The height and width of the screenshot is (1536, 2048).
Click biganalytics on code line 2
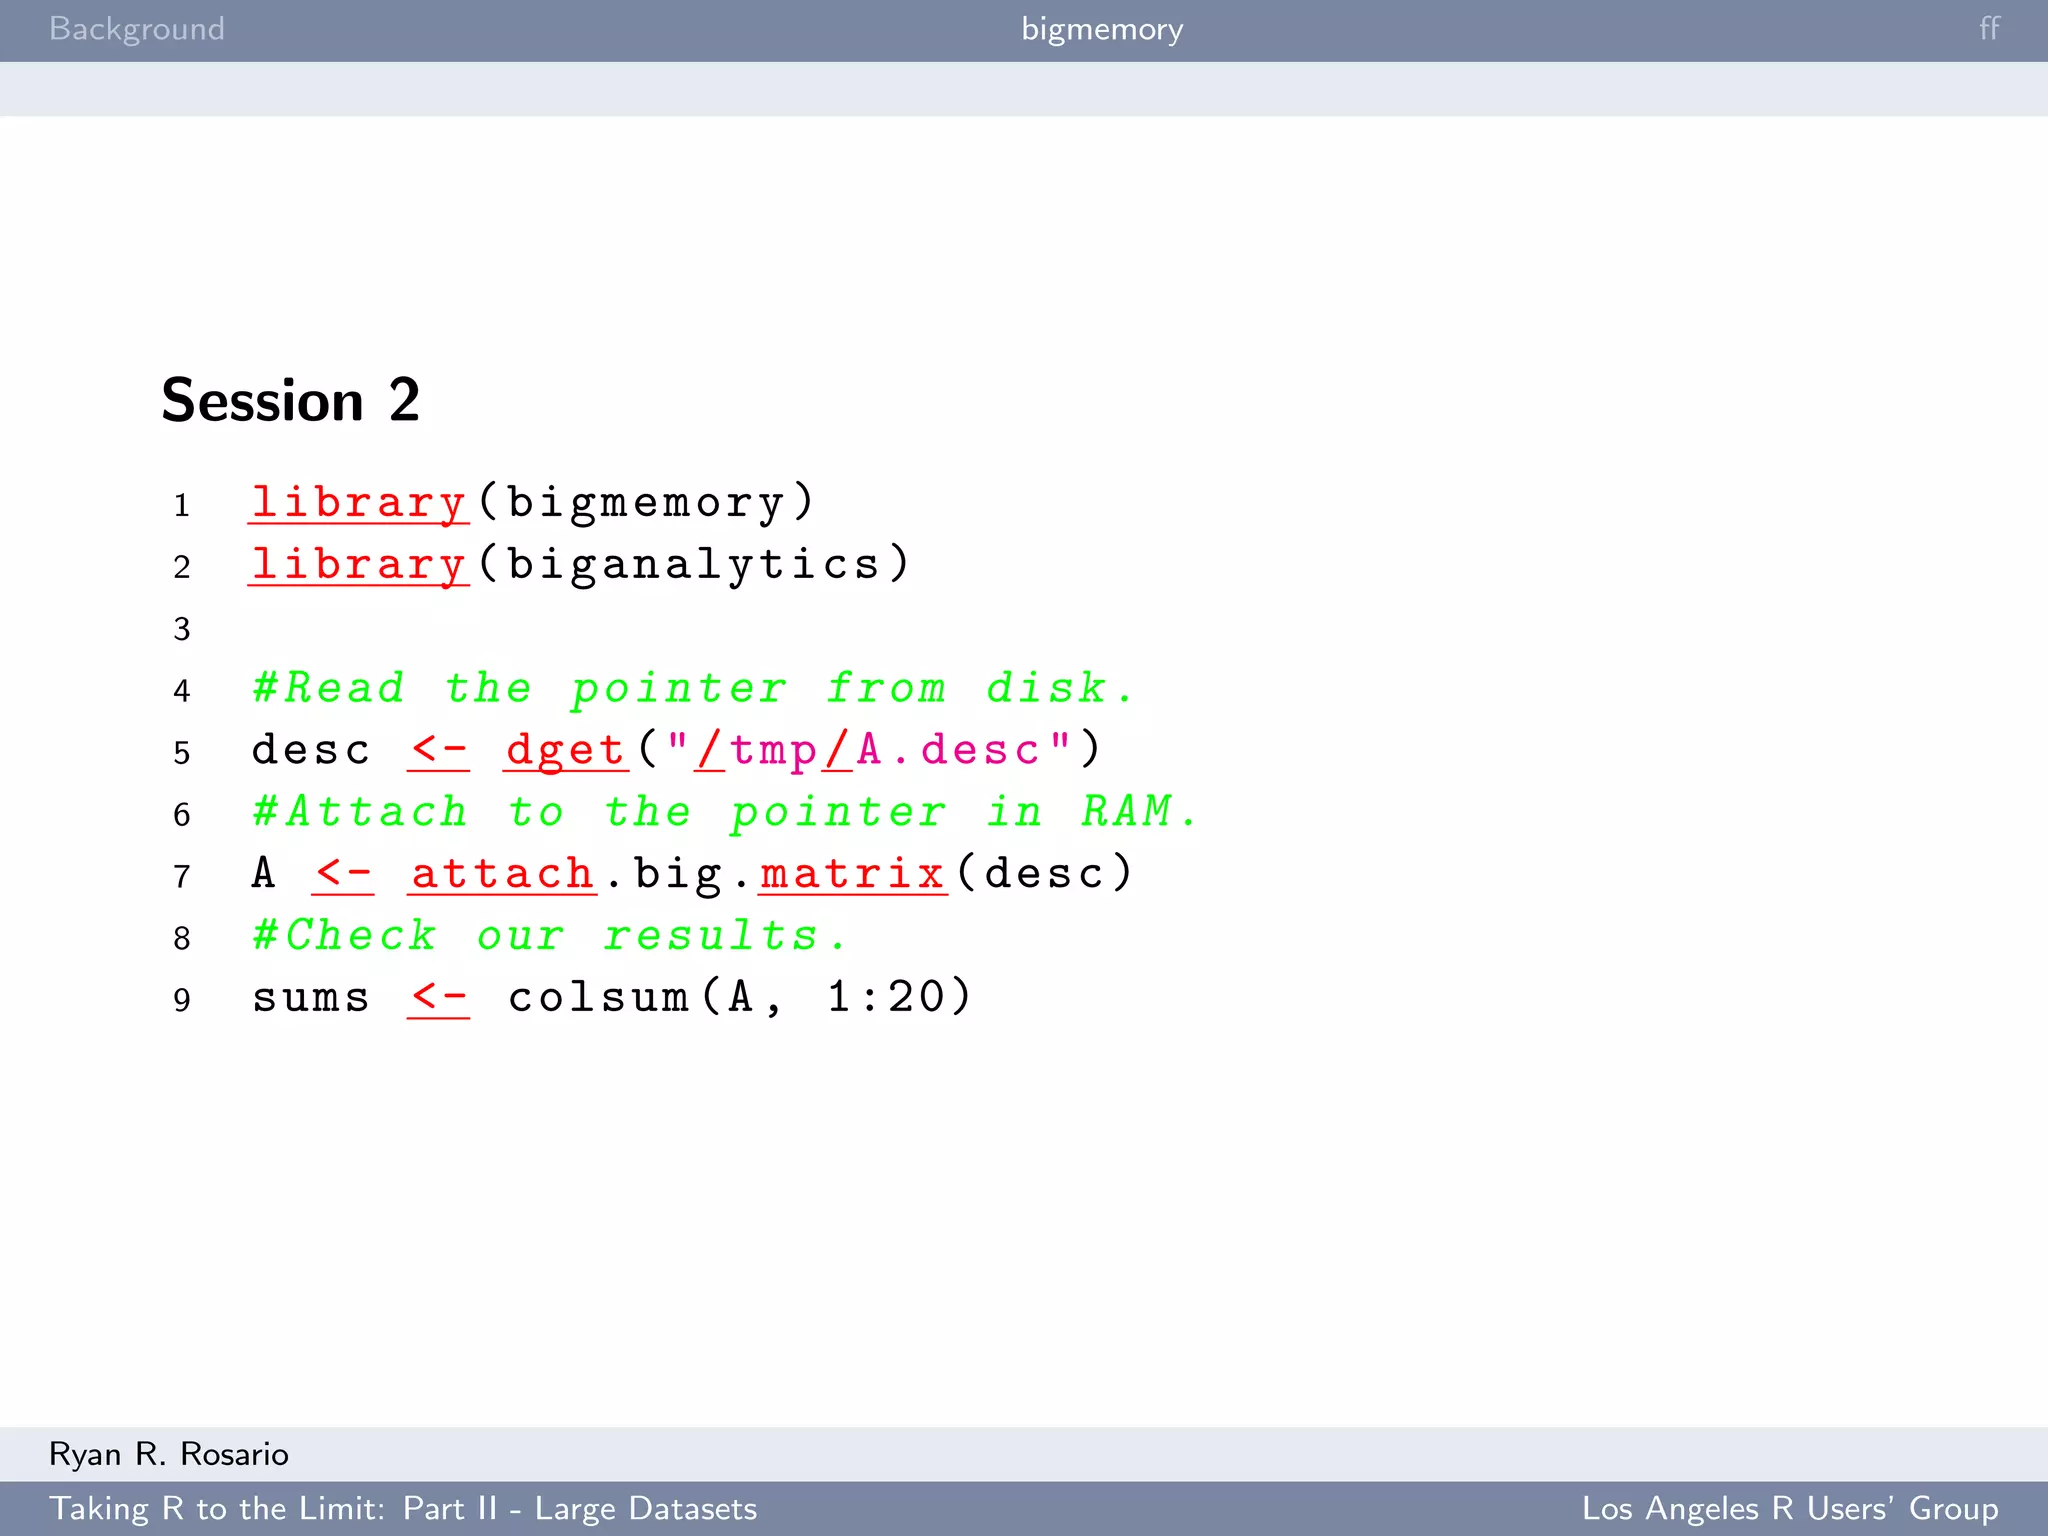click(694, 565)
